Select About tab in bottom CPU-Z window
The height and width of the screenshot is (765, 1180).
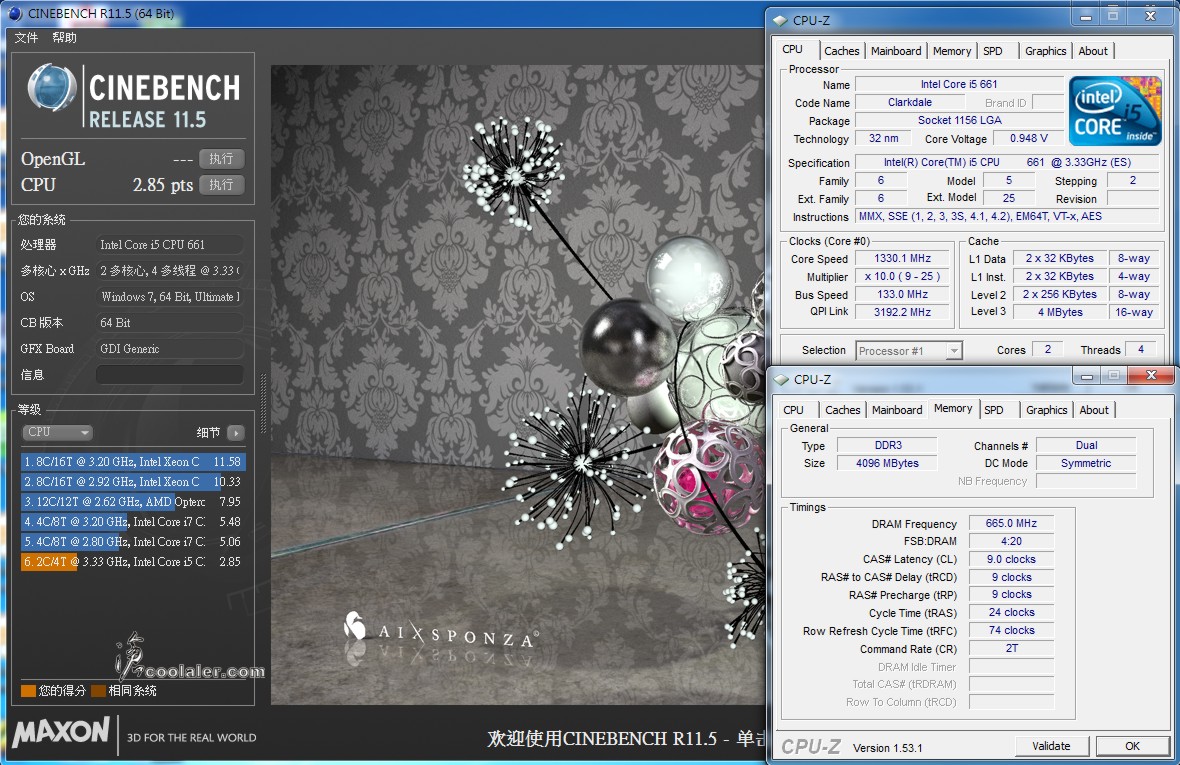pyautogui.click(x=1093, y=410)
